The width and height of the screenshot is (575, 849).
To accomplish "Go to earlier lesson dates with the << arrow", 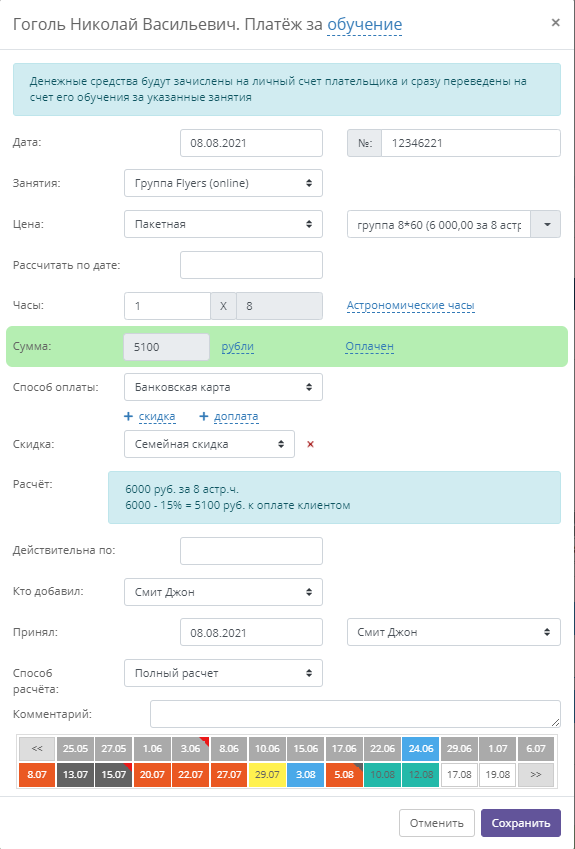I will (x=37, y=749).
